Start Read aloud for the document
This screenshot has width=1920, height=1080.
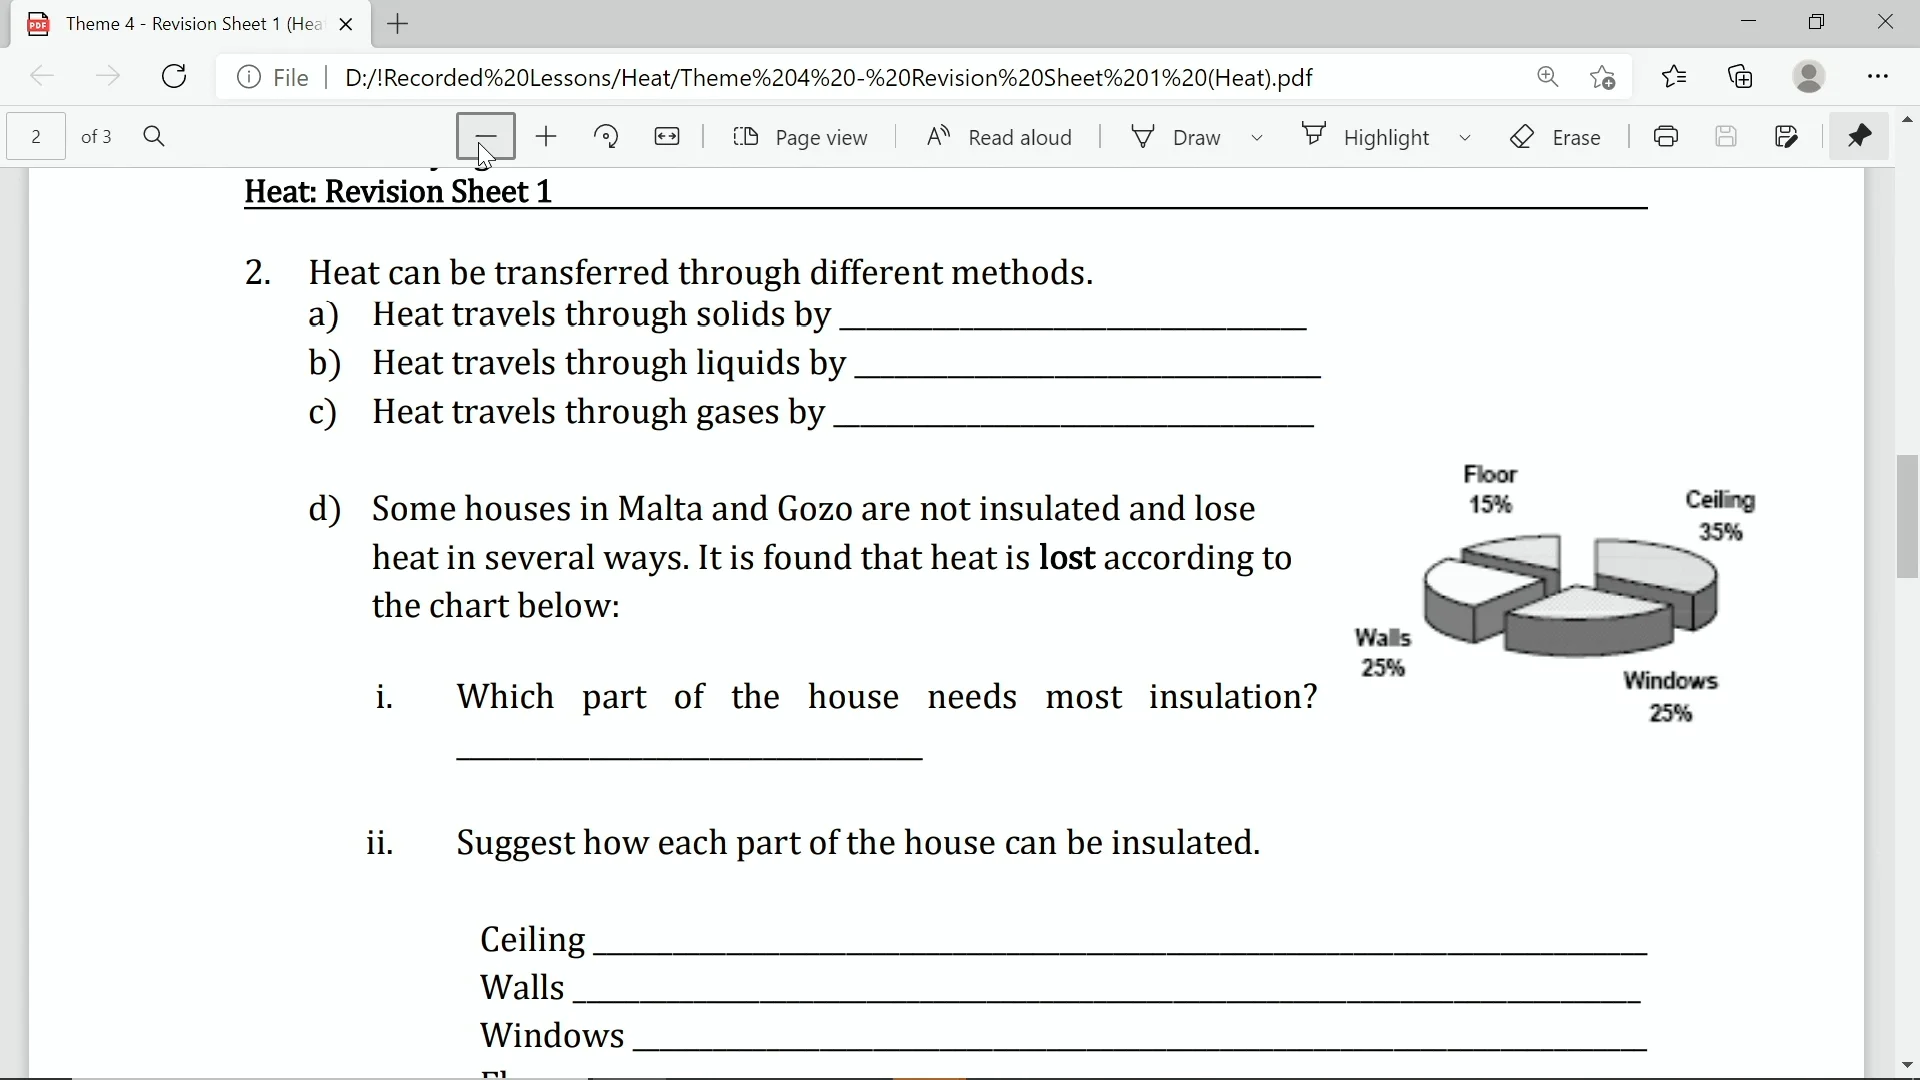(x=1000, y=137)
